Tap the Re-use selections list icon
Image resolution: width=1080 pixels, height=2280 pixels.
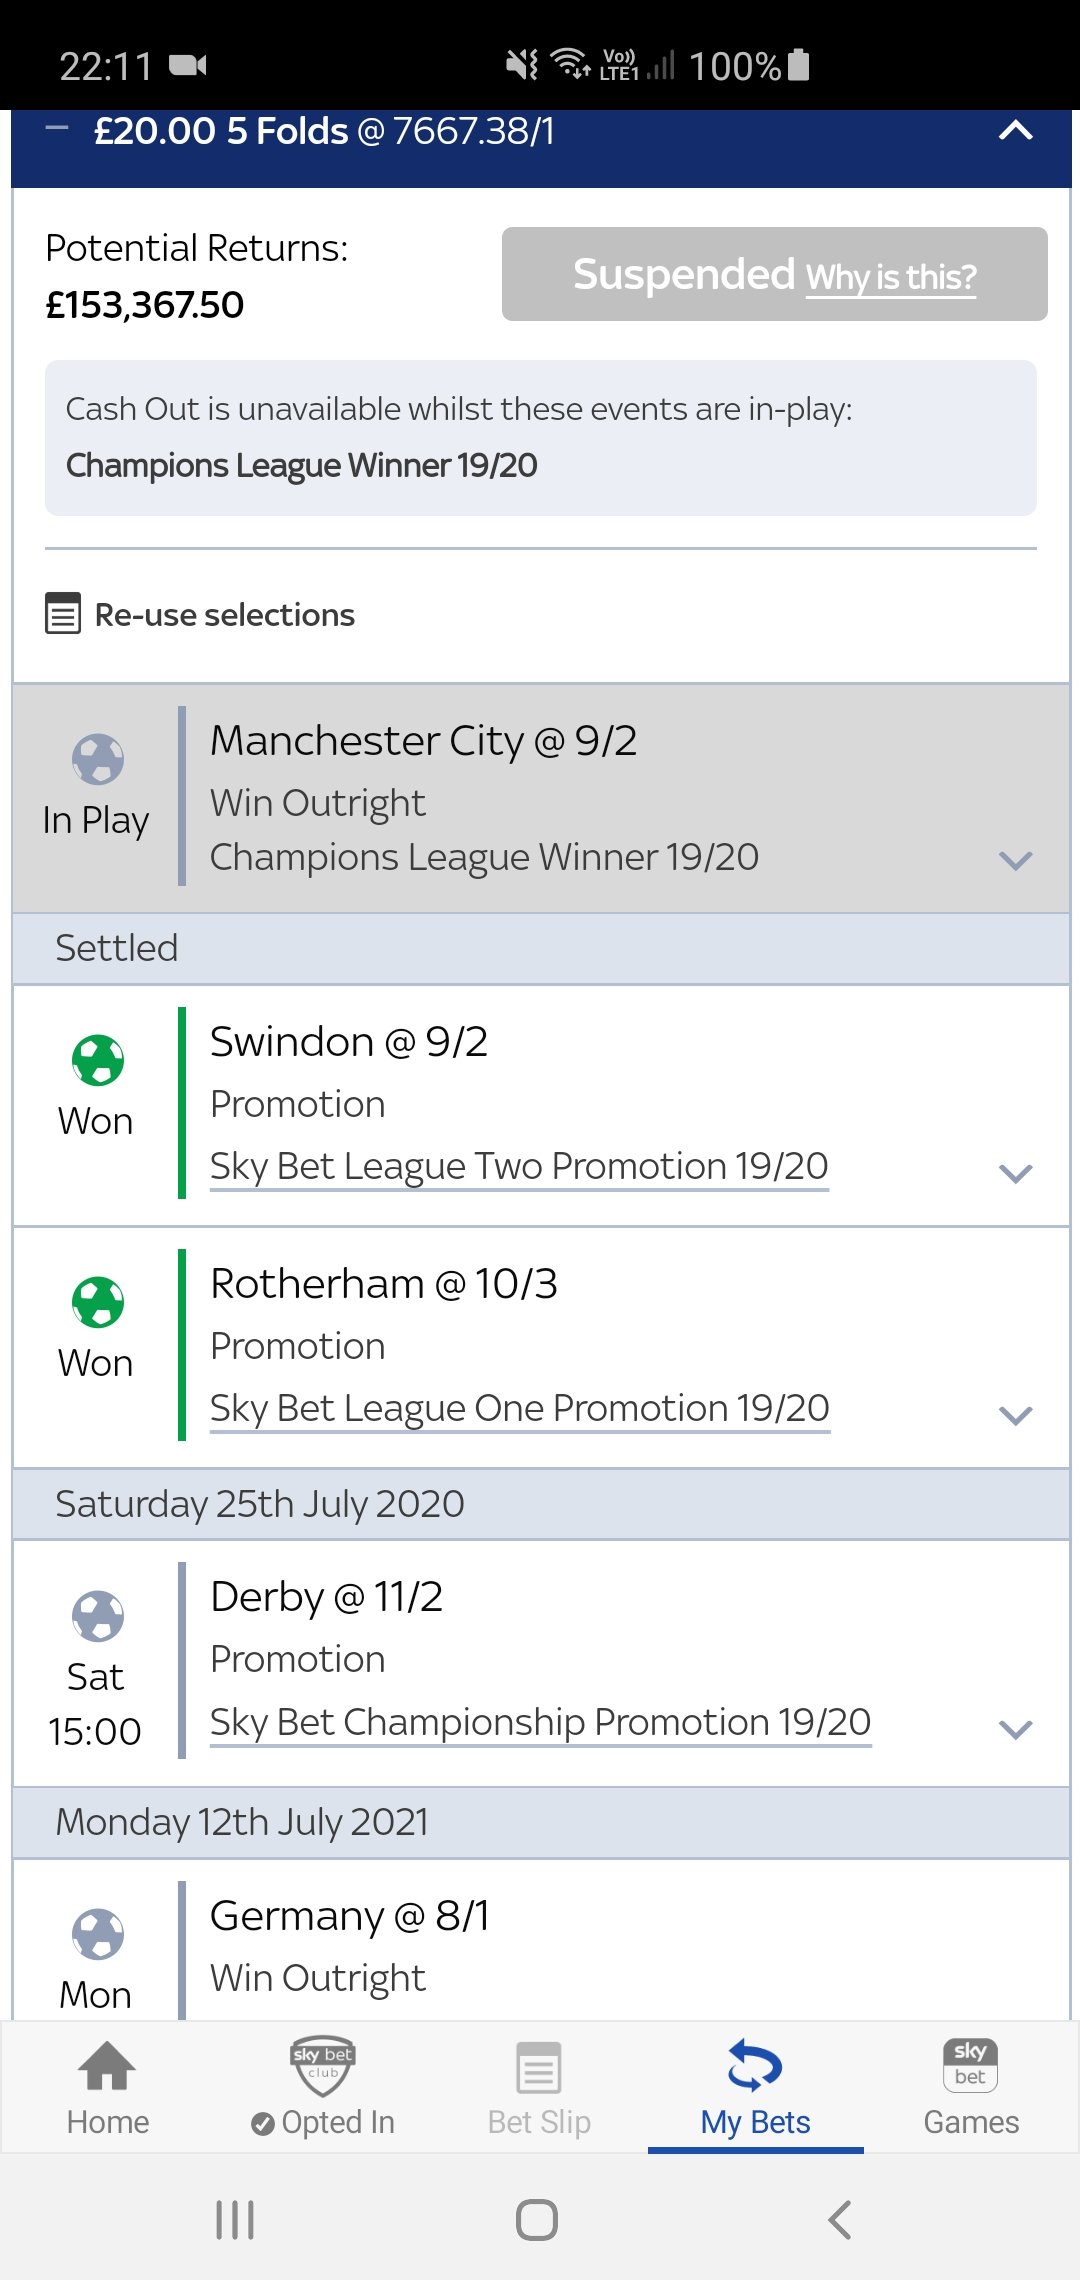[x=63, y=614]
